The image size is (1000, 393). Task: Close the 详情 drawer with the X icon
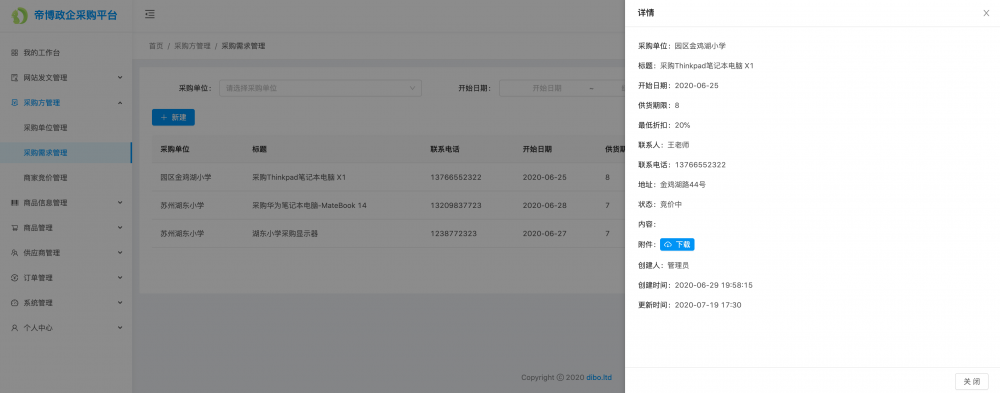986,13
